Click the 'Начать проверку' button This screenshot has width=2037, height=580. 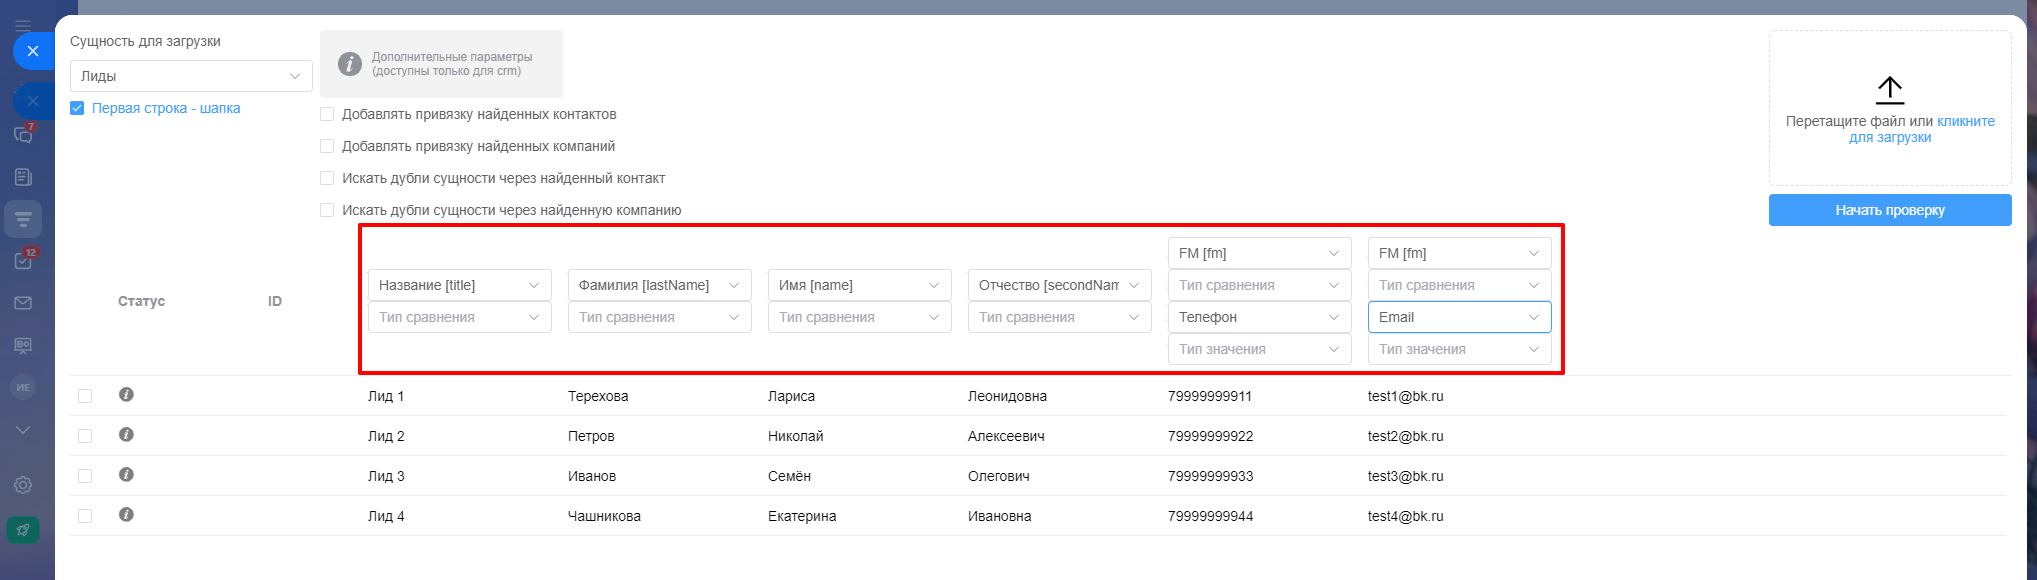point(1889,210)
